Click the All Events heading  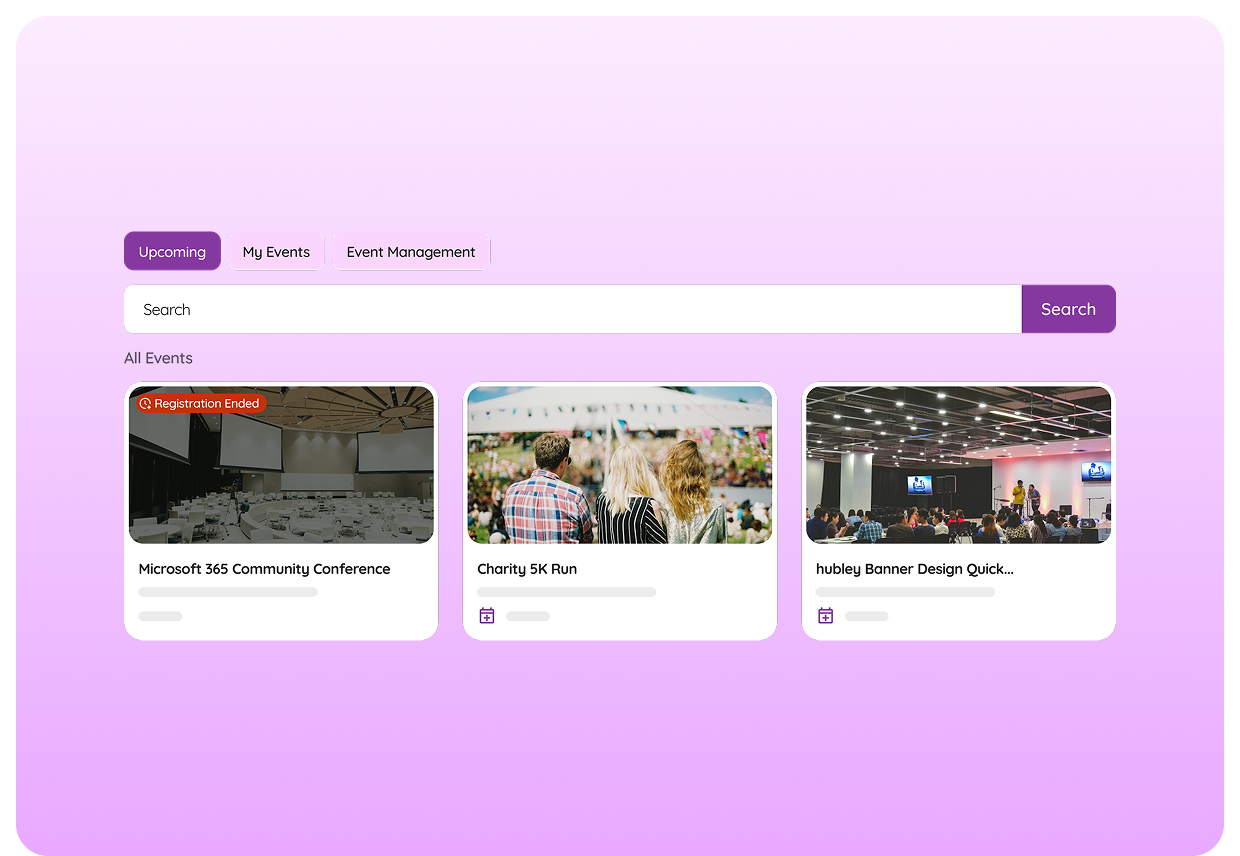coord(158,358)
